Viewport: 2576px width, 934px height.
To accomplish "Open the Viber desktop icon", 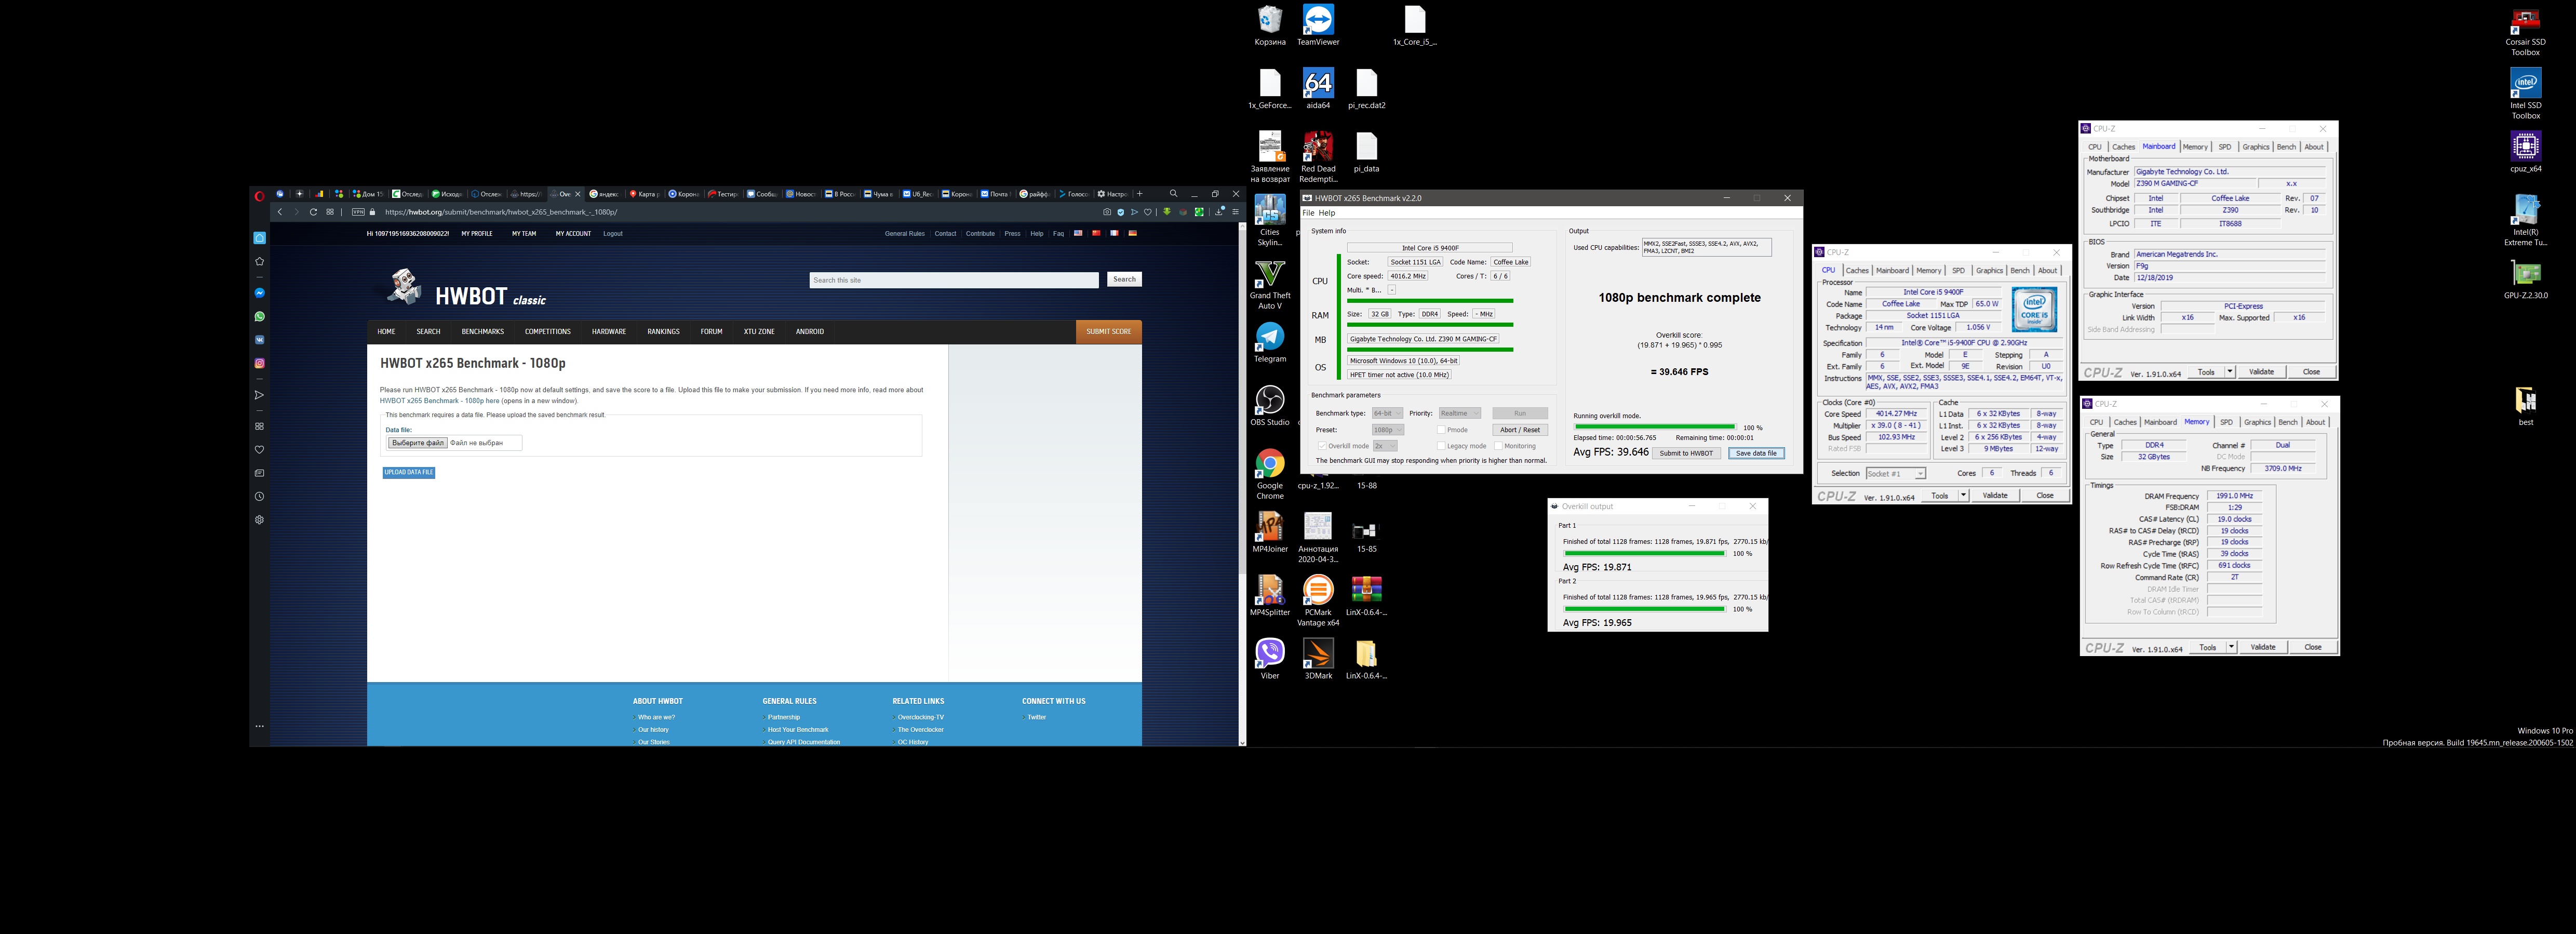I will click(x=1270, y=659).
